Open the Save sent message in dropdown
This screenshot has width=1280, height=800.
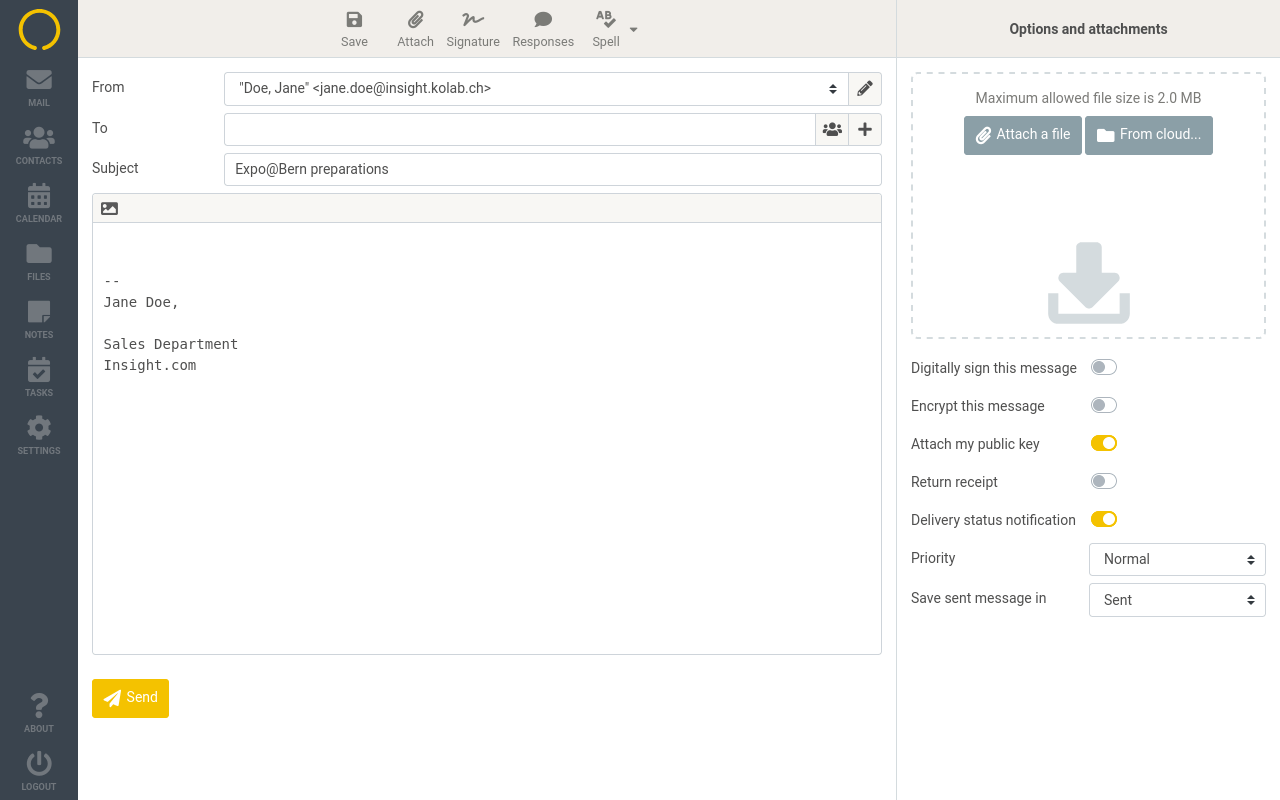coord(1177,600)
